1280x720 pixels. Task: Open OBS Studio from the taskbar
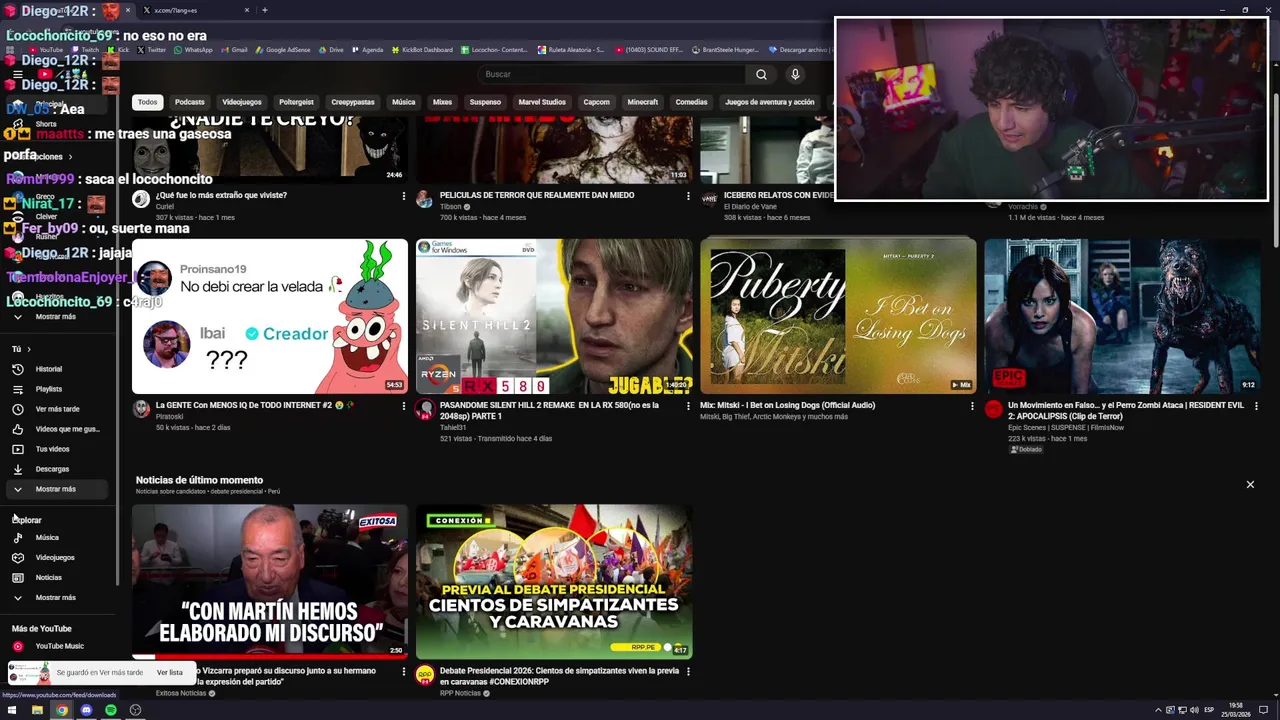click(135, 710)
